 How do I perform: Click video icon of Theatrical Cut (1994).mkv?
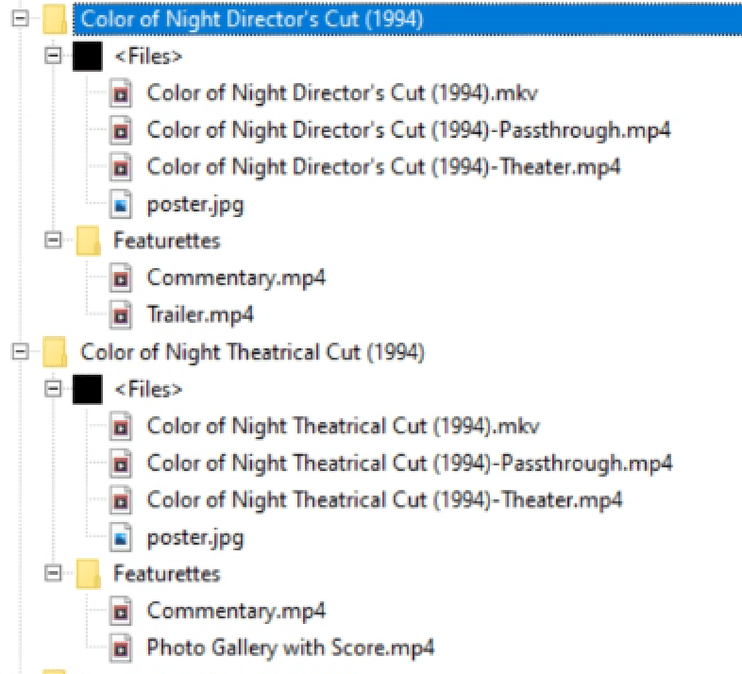pos(121,426)
